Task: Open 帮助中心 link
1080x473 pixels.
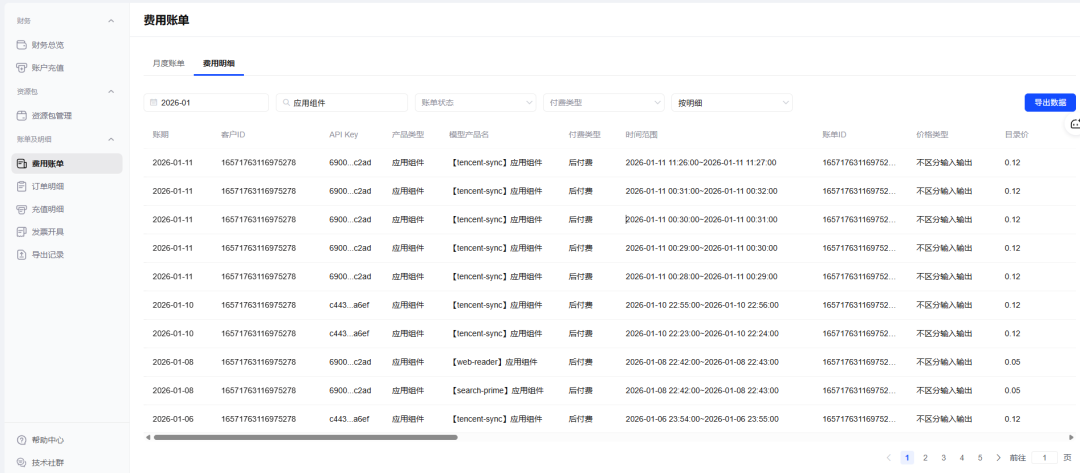Action: pyautogui.click(x=48, y=440)
